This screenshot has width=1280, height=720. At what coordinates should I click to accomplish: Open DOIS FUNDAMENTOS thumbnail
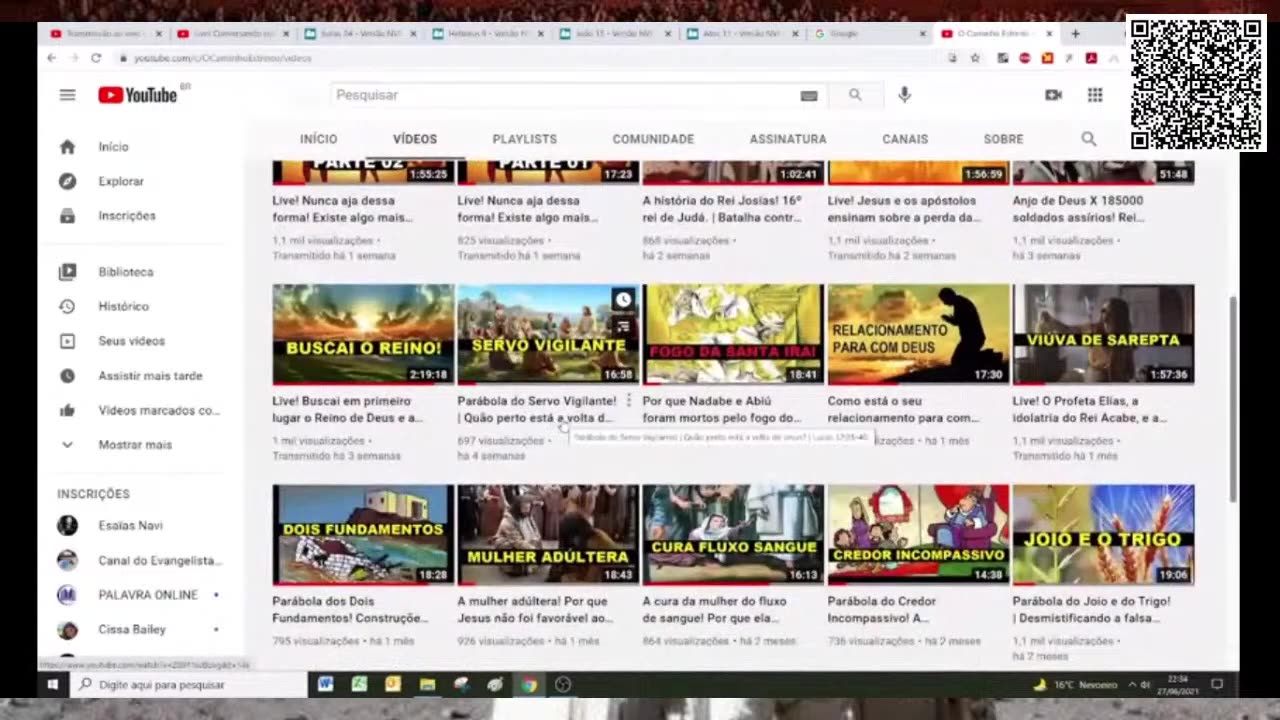pyautogui.click(x=363, y=535)
